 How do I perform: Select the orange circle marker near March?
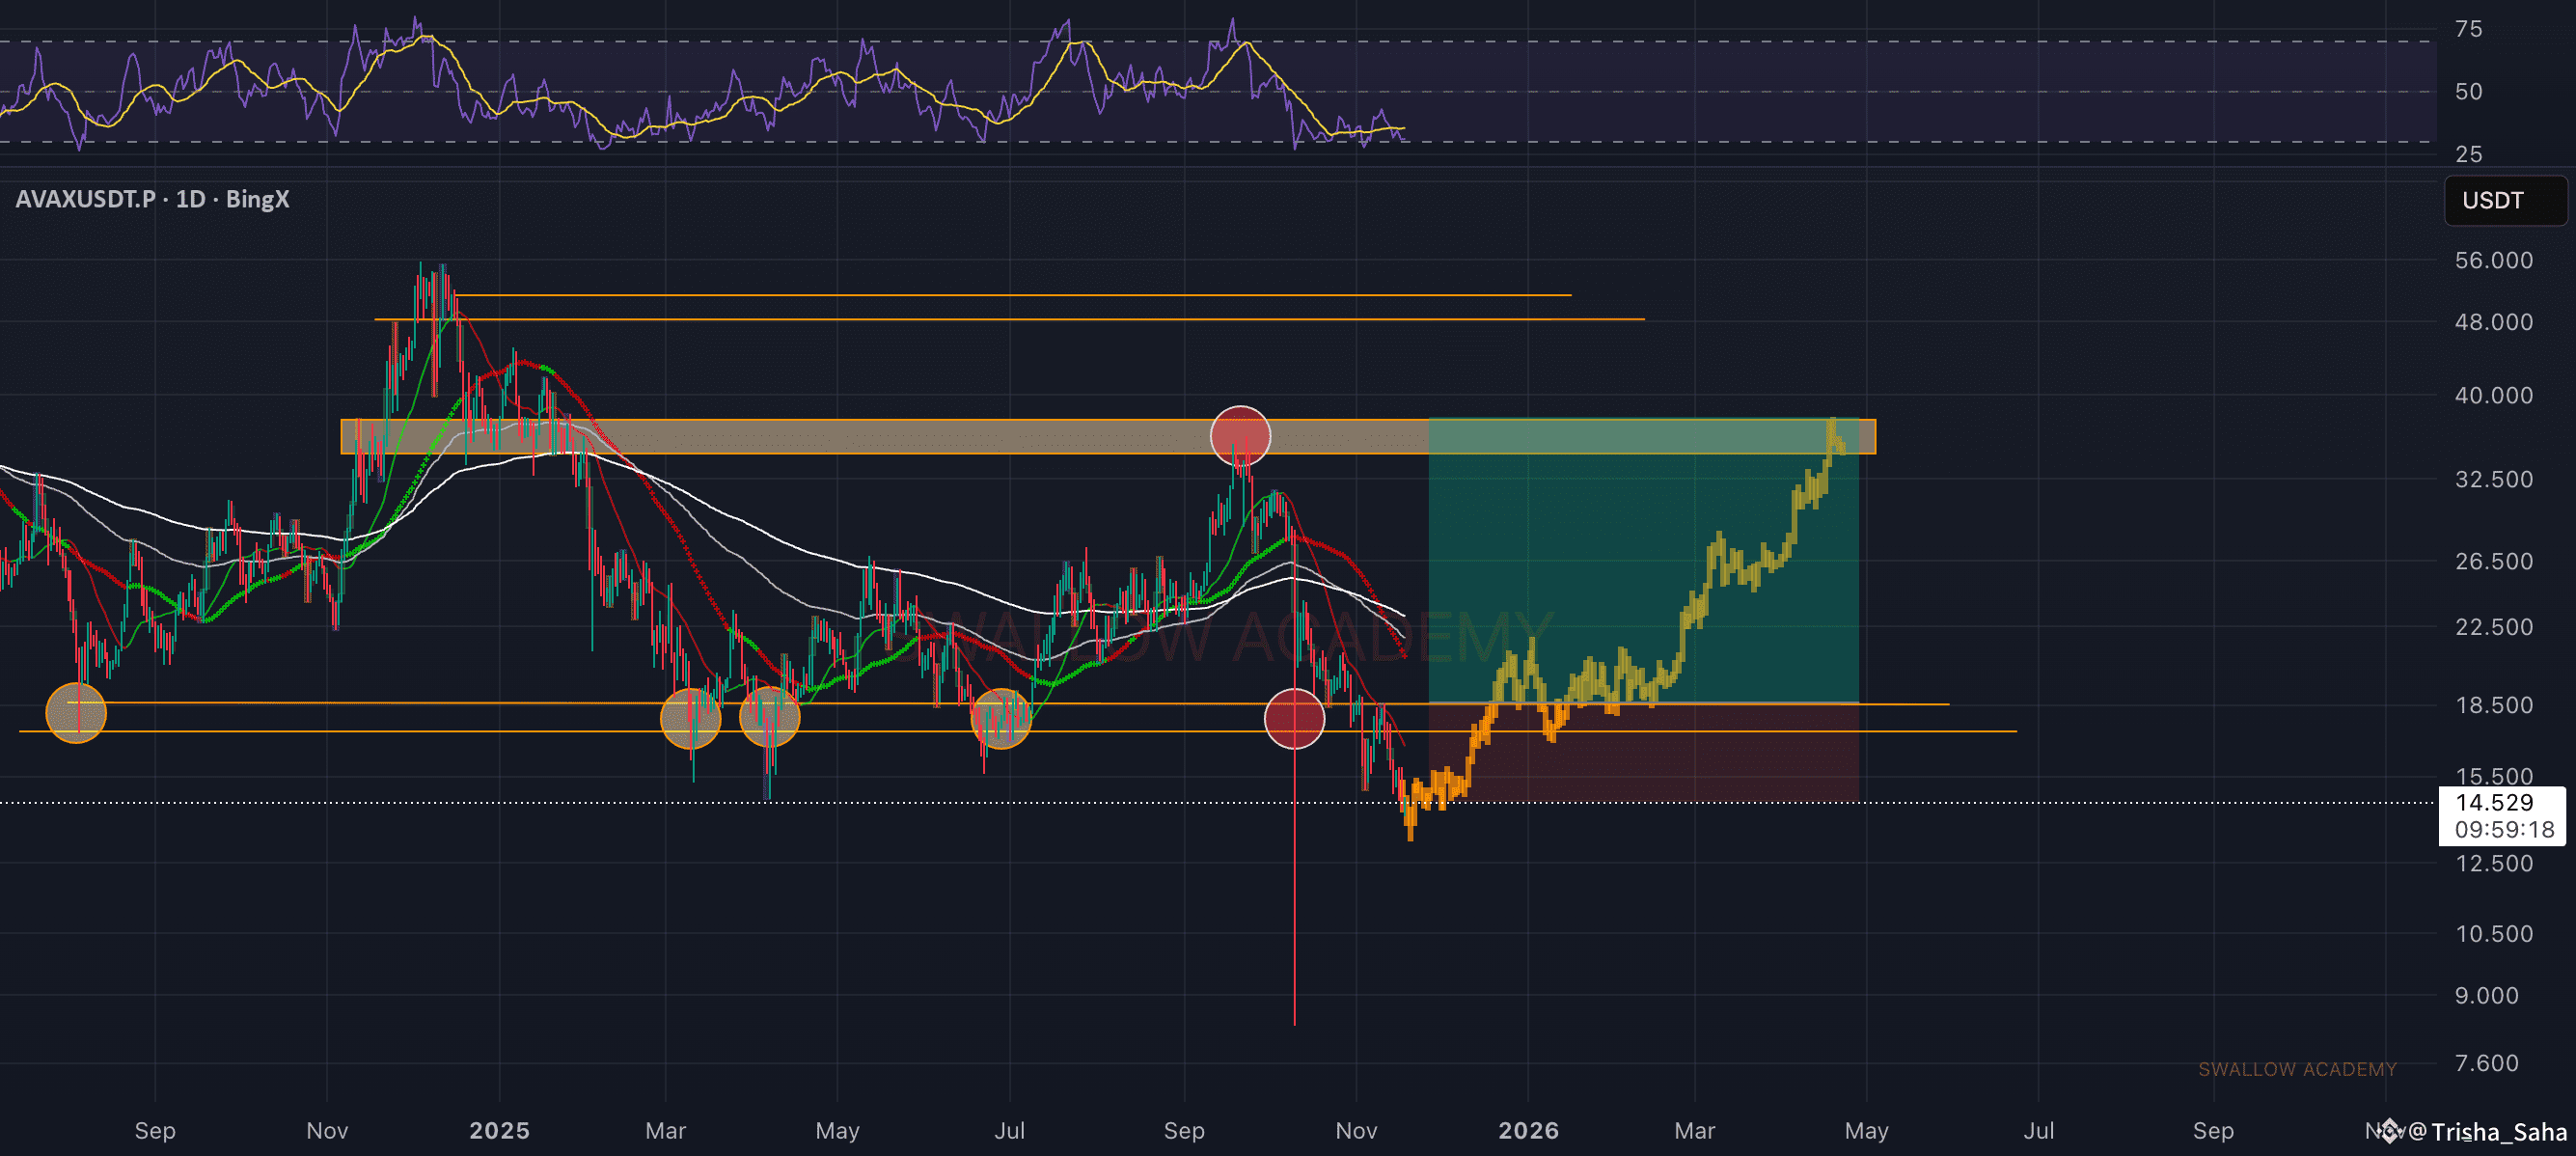click(690, 718)
